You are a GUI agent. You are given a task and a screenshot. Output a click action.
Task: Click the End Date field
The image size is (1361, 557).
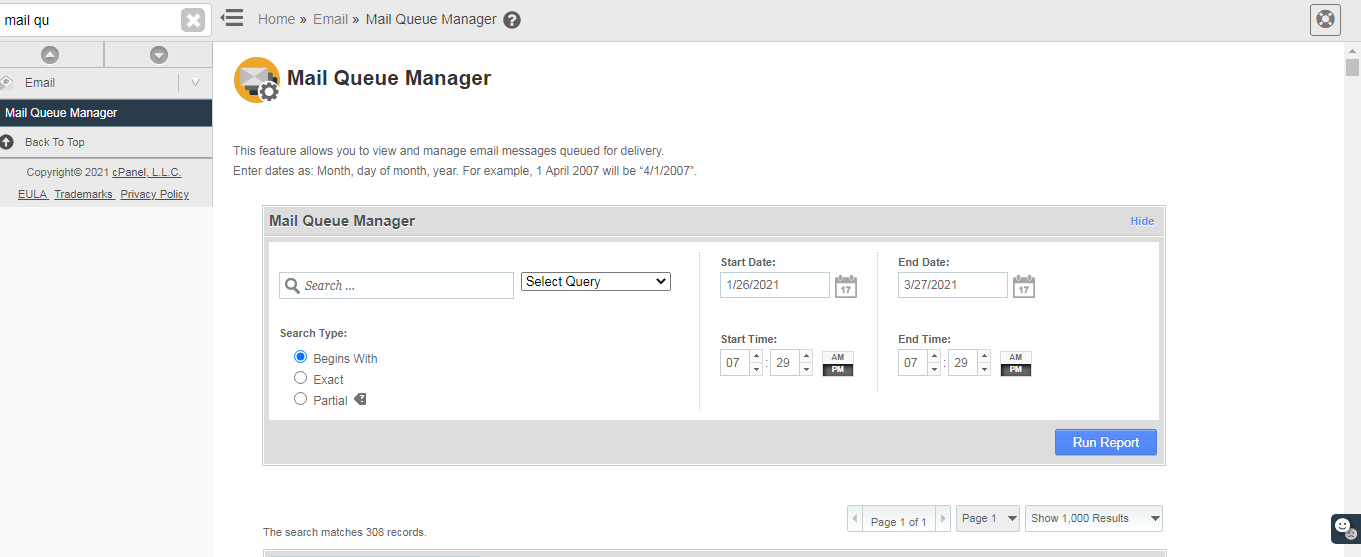click(953, 285)
